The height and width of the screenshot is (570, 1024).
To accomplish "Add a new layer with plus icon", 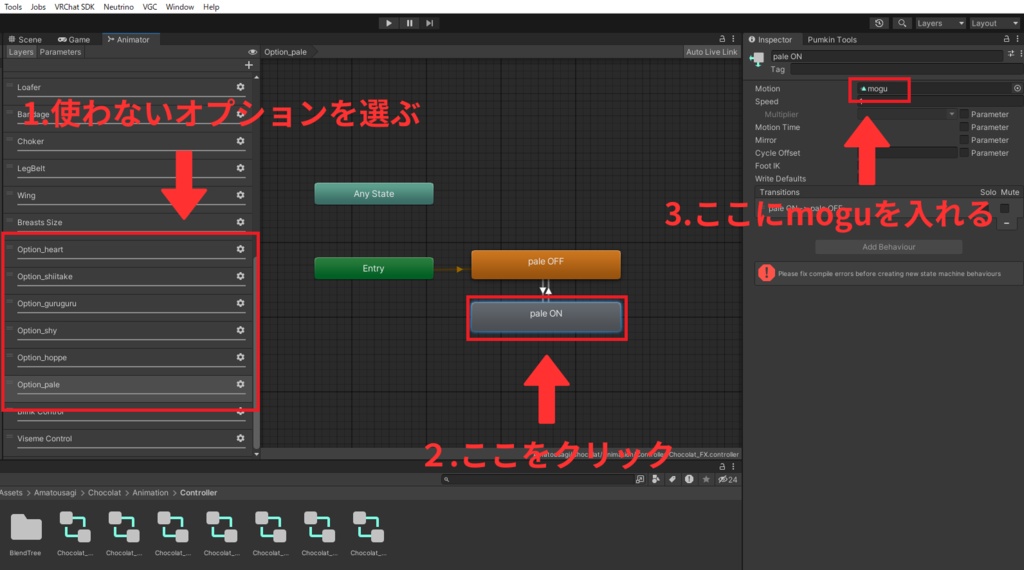I will pyautogui.click(x=249, y=65).
